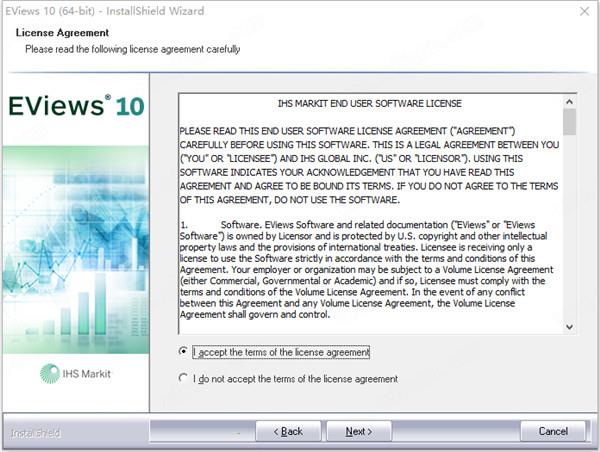
Task: Click the line starting "PLEASE READ THIS END USER"
Action: pos(347,131)
